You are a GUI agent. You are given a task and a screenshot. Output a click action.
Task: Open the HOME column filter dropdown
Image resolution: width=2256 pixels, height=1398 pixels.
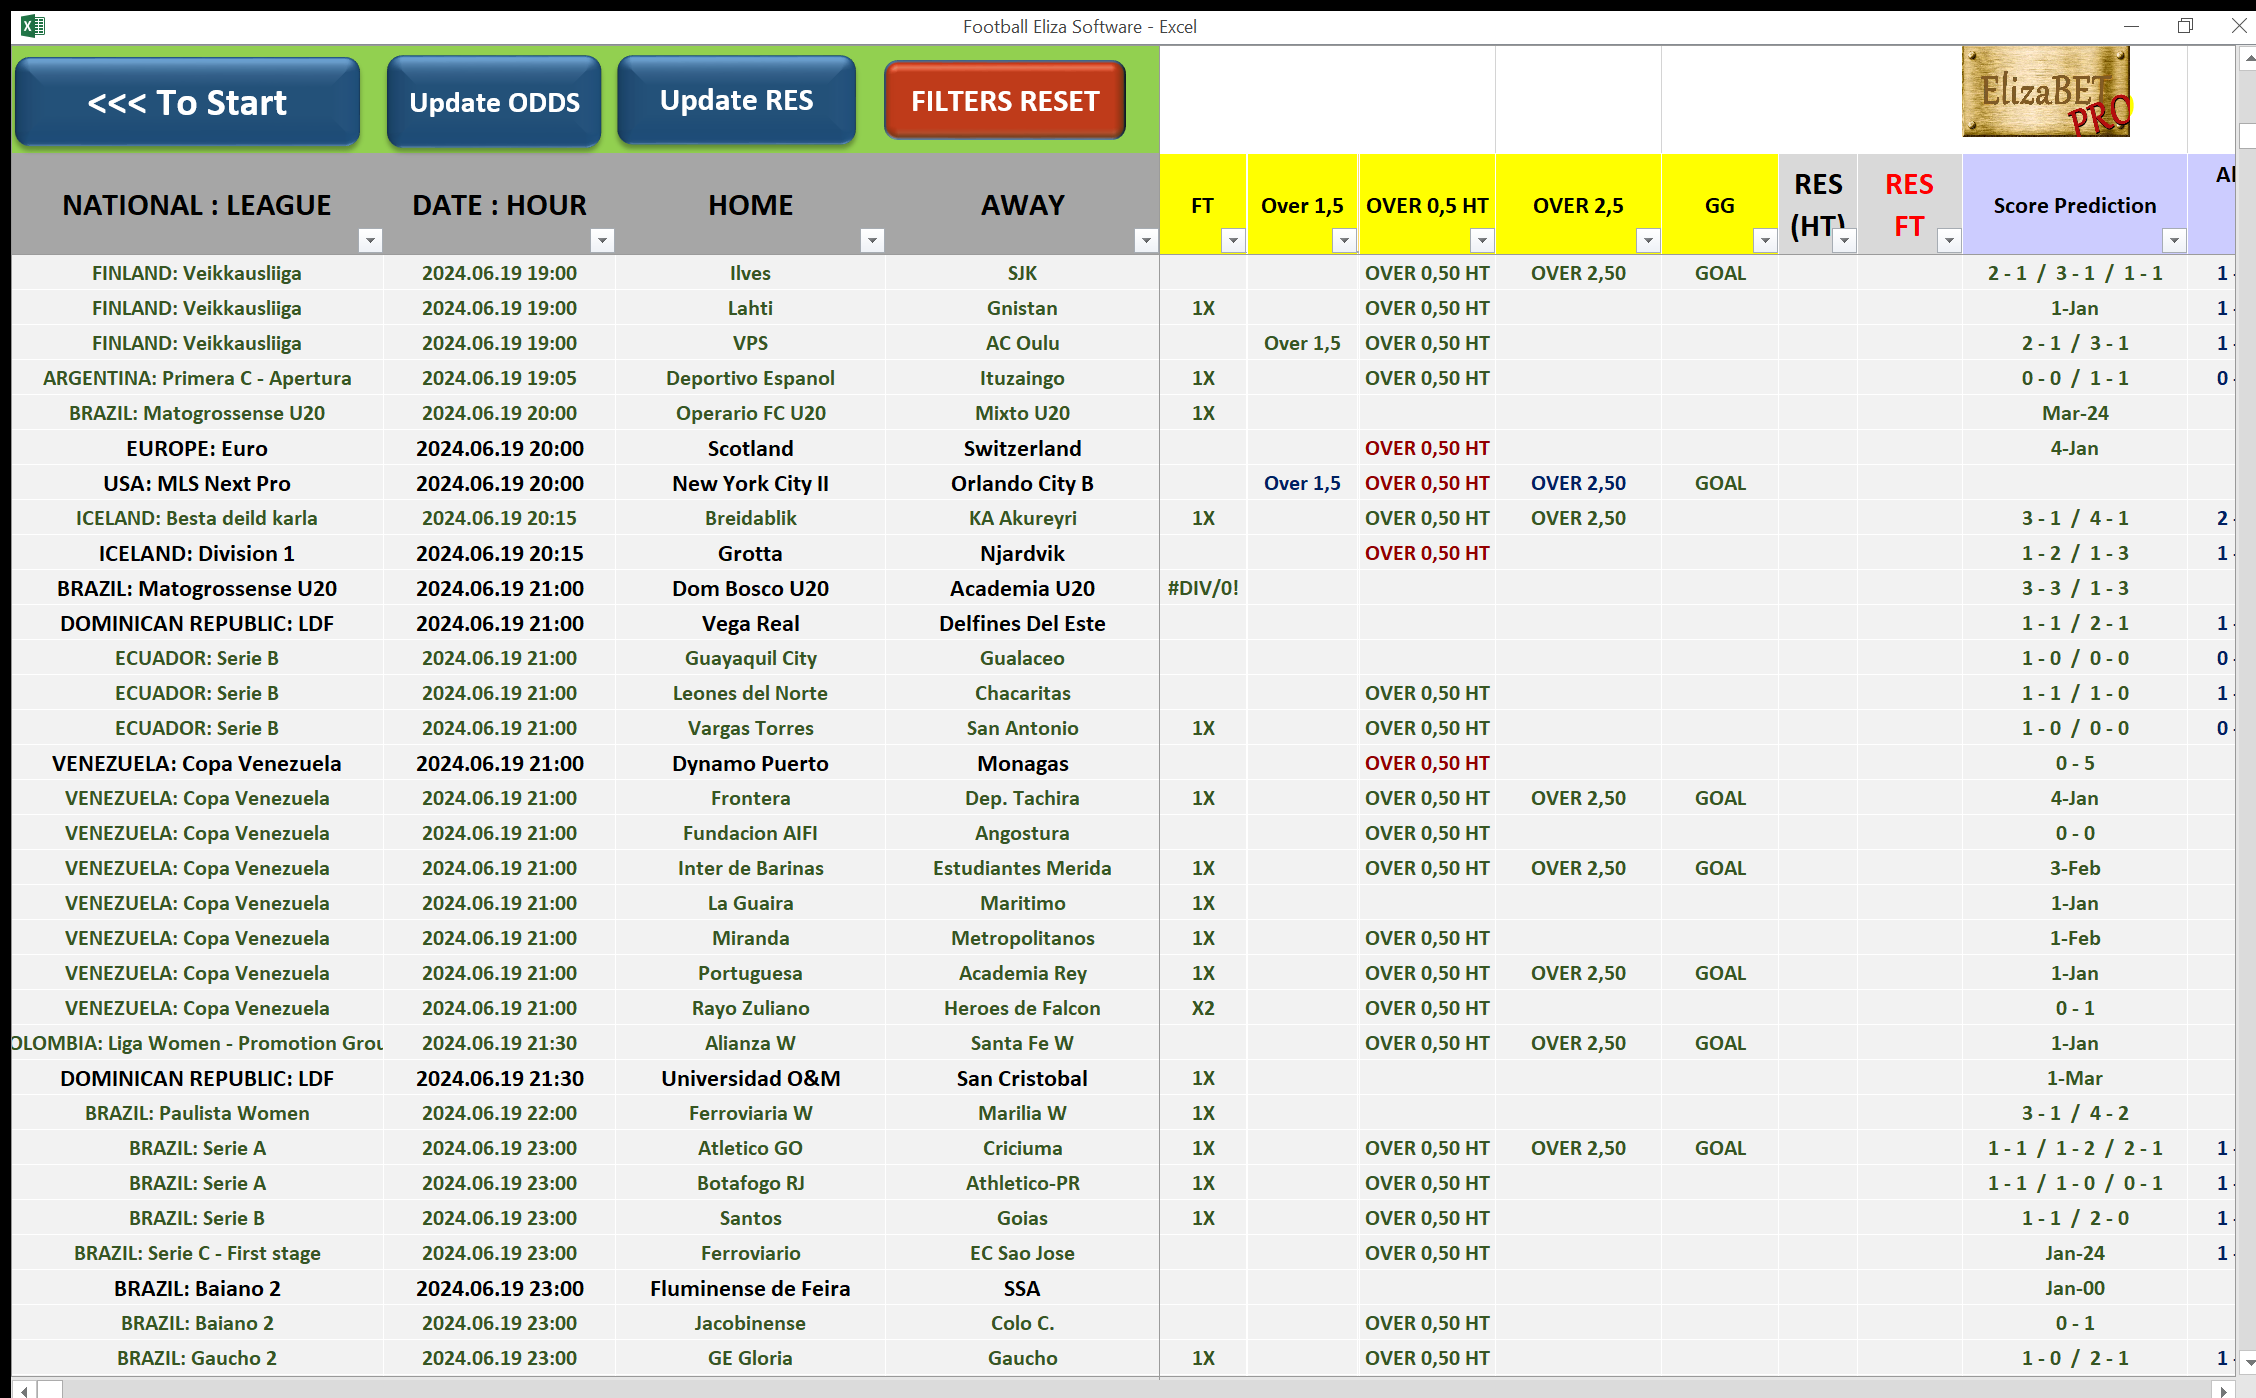click(872, 240)
